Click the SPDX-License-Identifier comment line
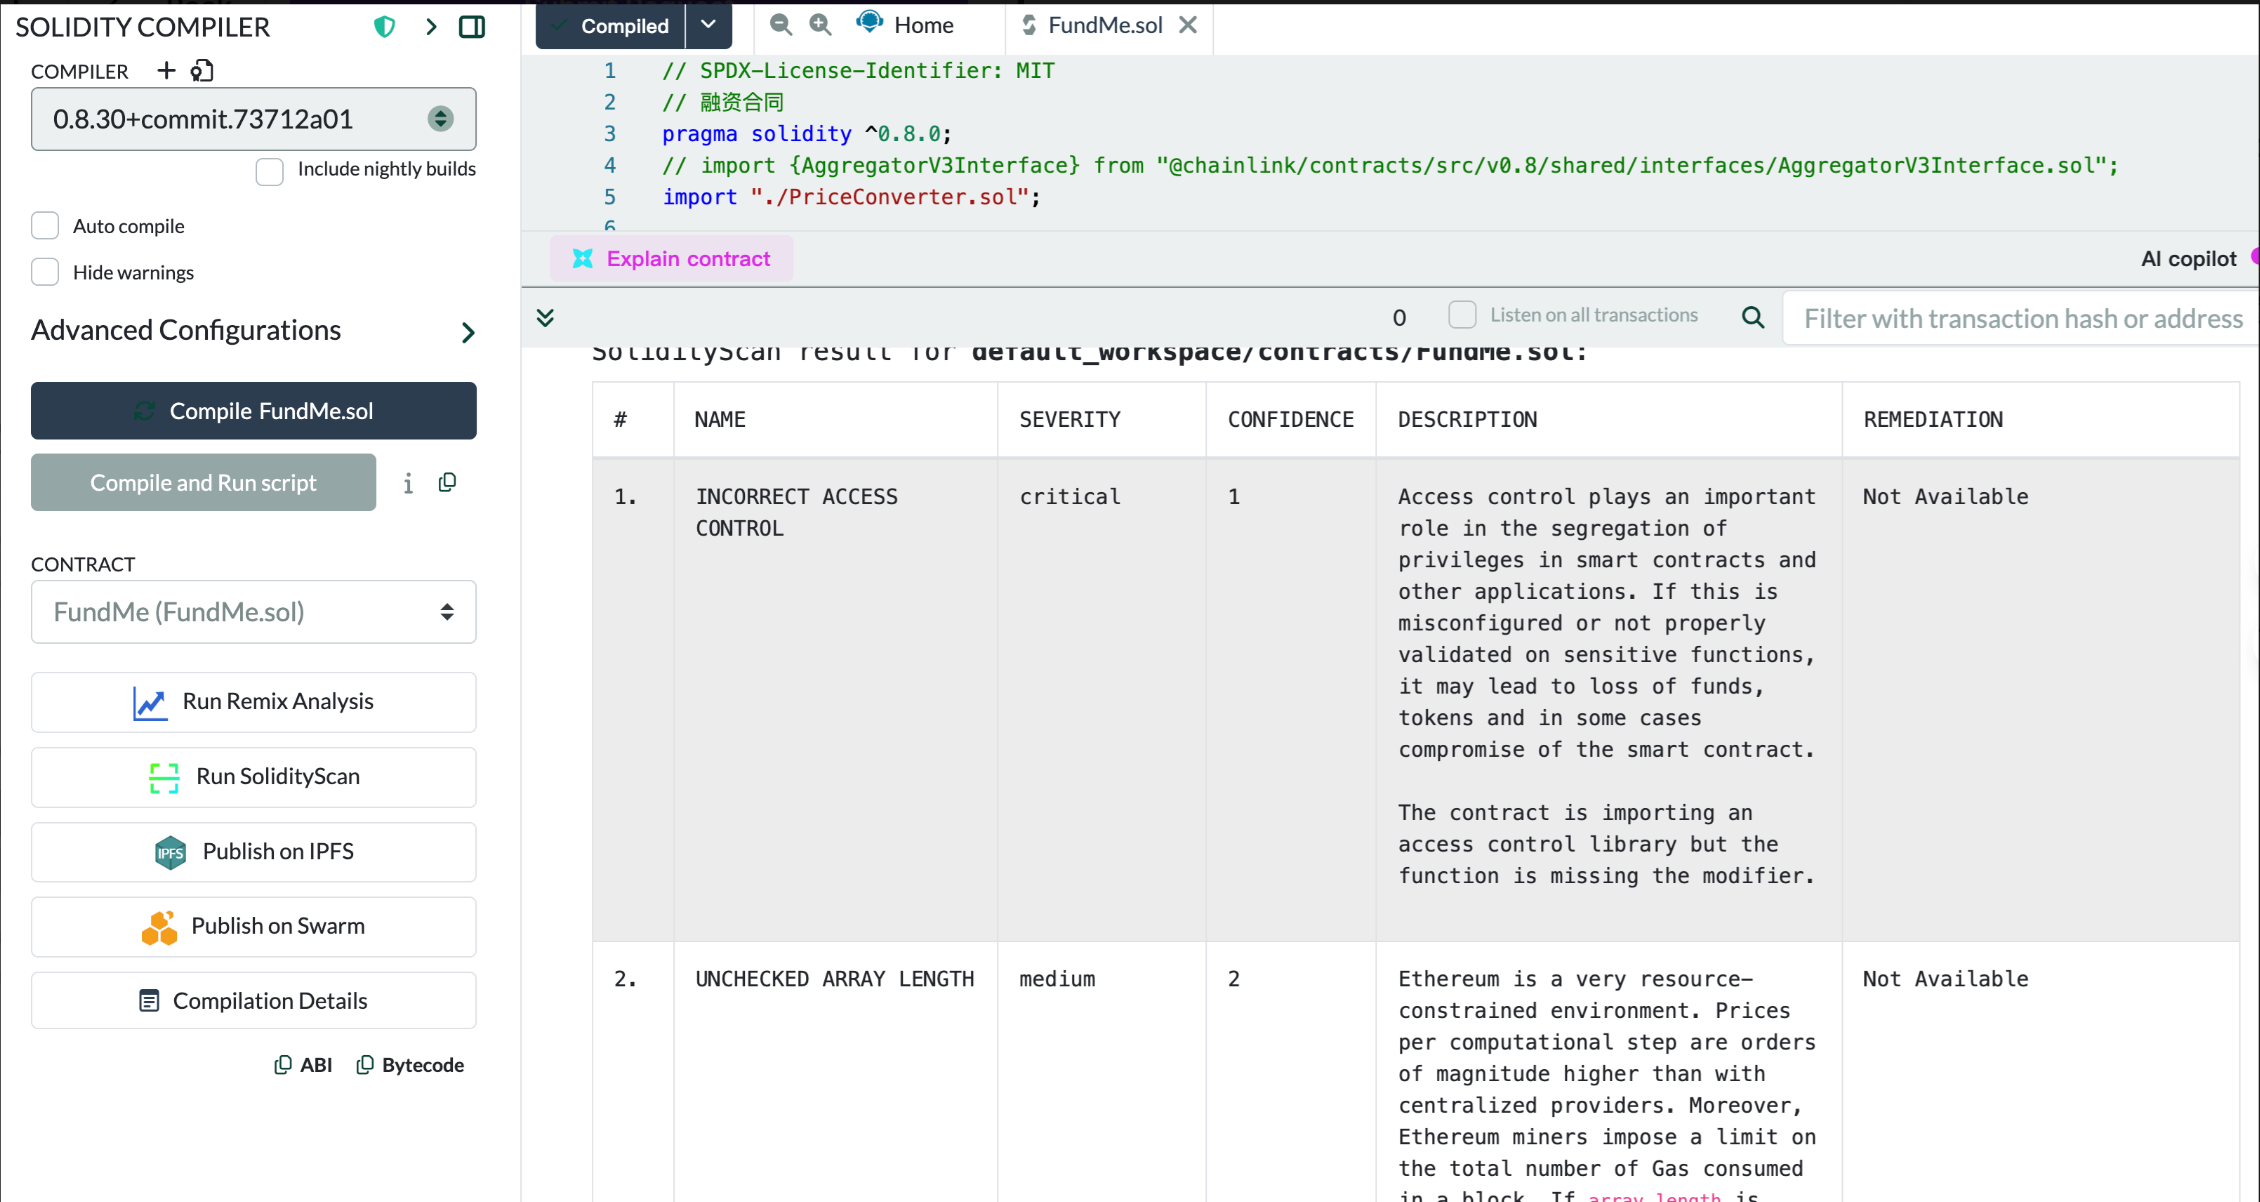The width and height of the screenshot is (2260, 1202). point(858,71)
